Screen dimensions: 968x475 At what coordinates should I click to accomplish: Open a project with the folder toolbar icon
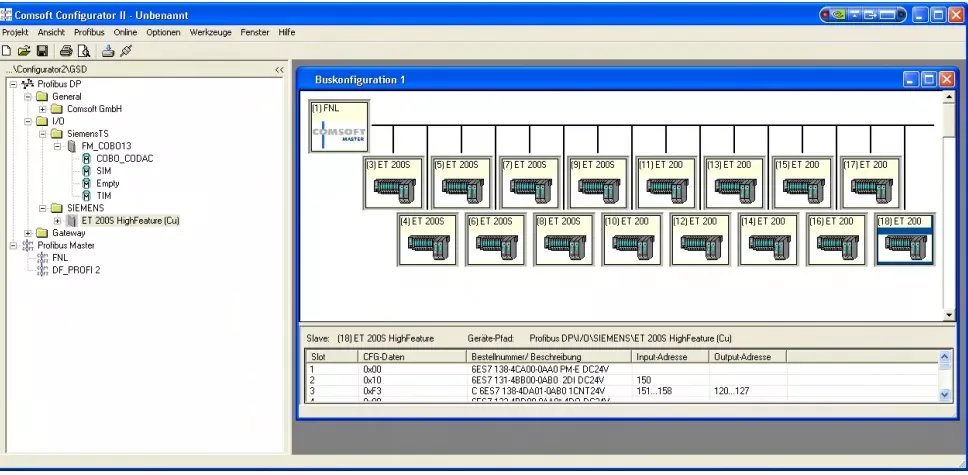(24, 51)
